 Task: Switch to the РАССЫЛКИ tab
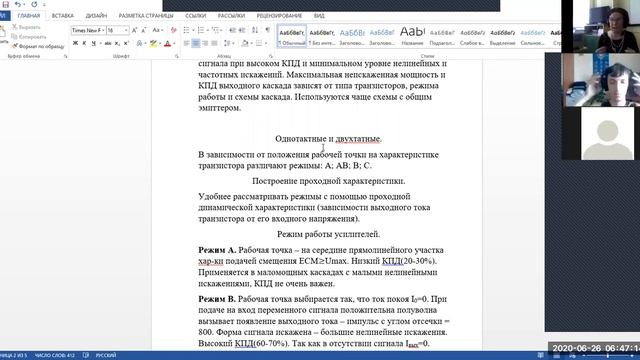click(231, 16)
